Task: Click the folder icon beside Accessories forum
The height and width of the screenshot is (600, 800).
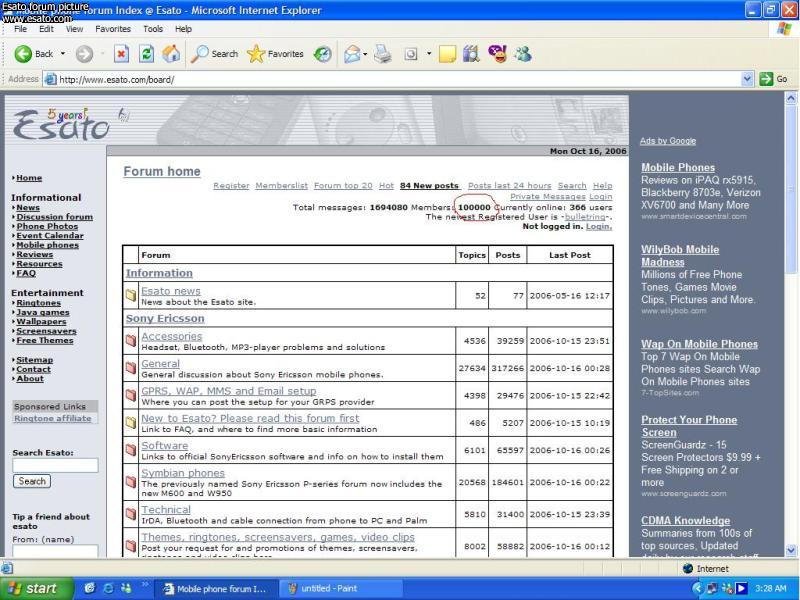Action: 131,340
